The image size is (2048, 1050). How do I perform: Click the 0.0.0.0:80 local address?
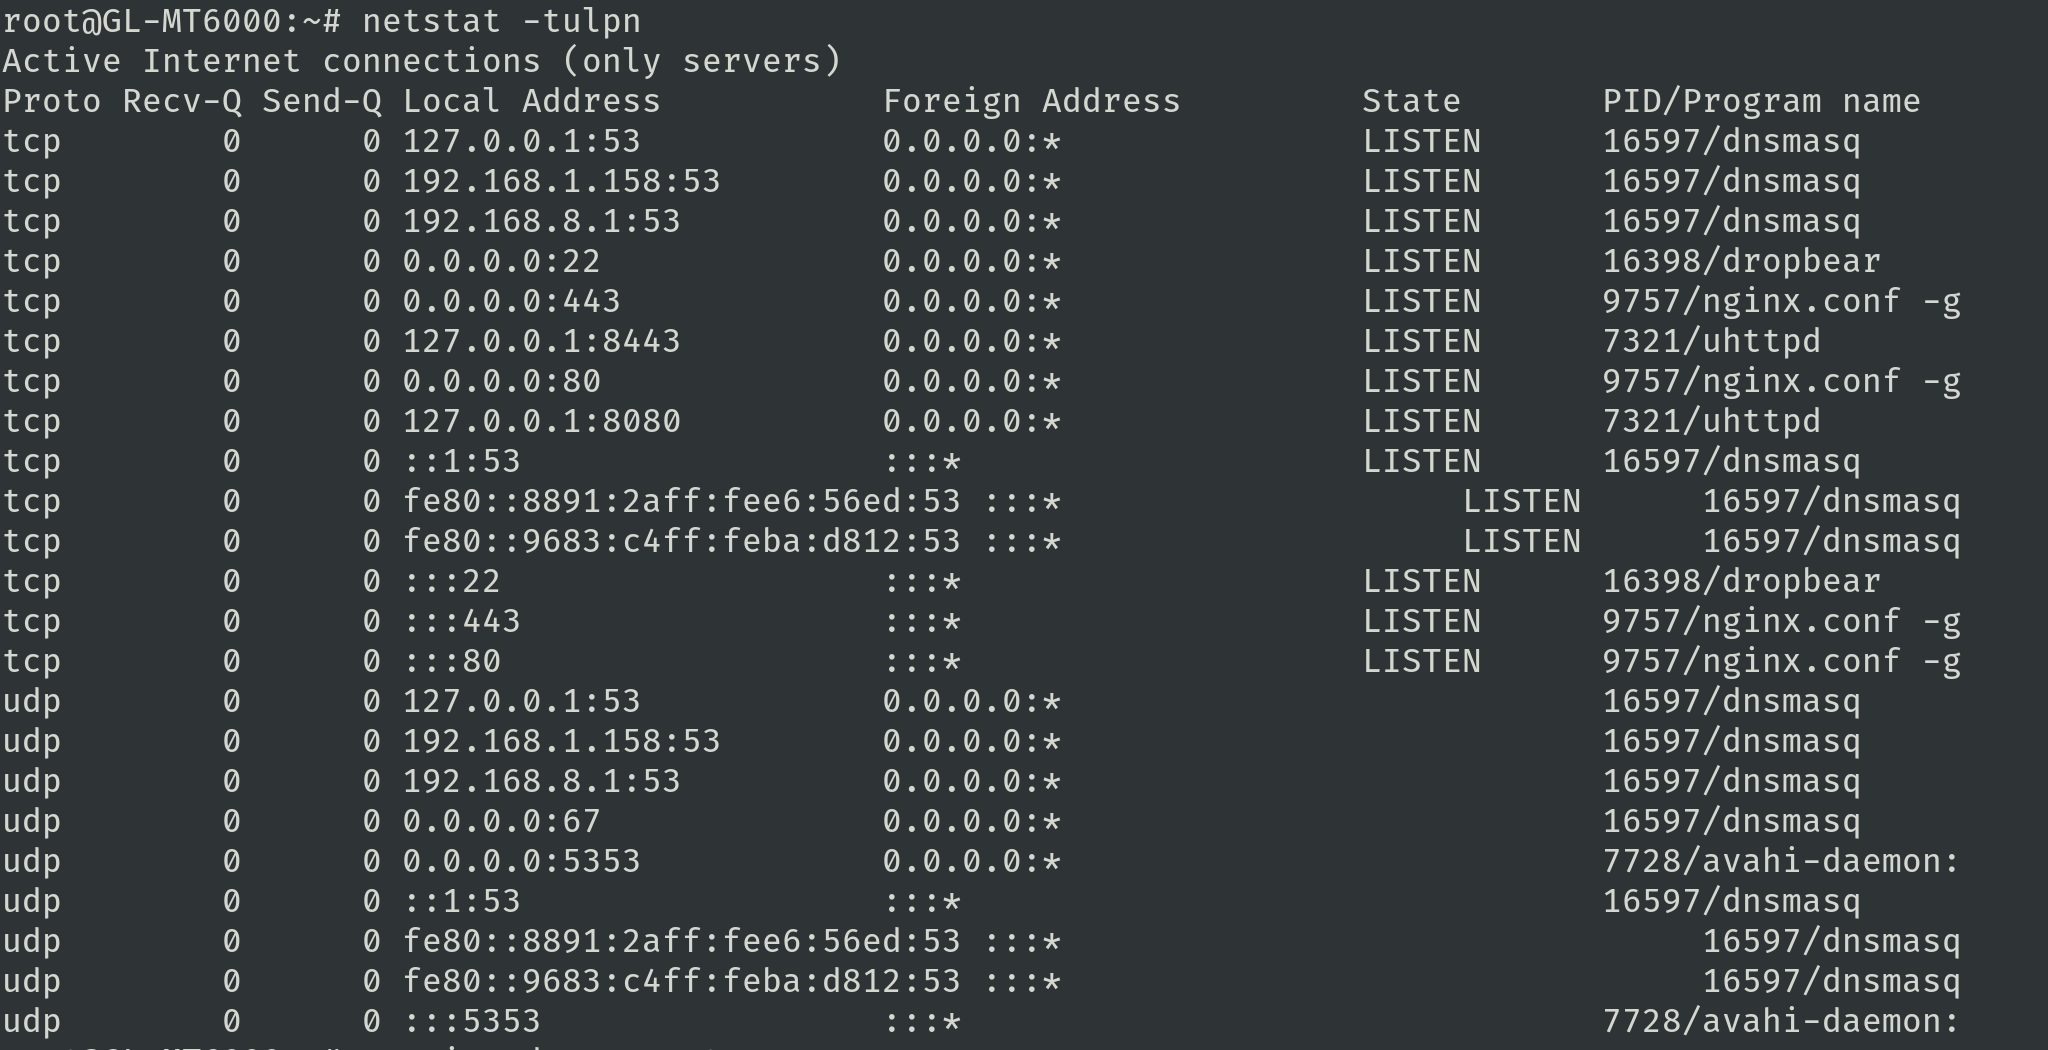[501, 381]
